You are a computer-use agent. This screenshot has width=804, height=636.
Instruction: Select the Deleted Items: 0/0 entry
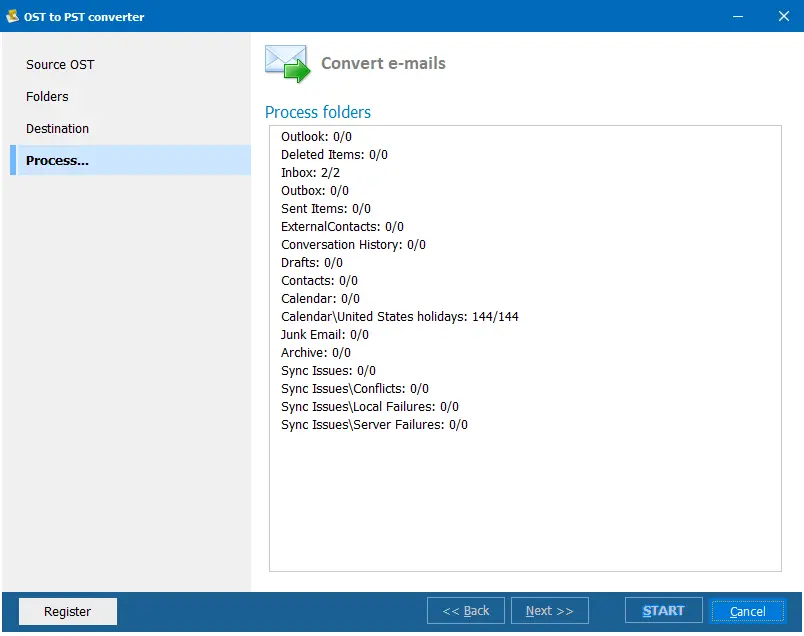click(334, 155)
